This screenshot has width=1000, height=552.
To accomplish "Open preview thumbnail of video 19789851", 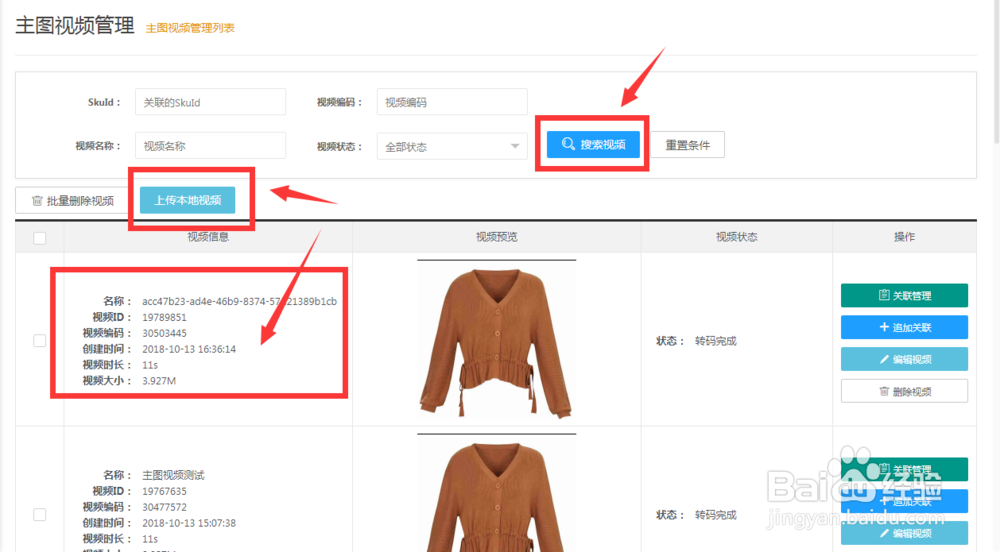I will 496,340.
